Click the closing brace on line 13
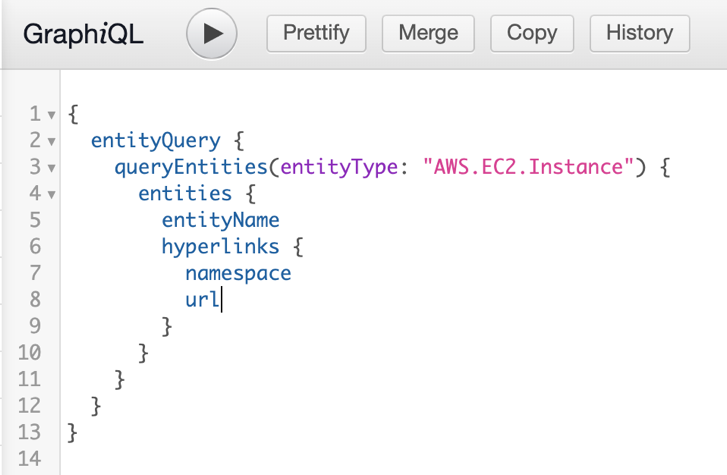Screen dimensions: 727x475 tap(72, 432)
